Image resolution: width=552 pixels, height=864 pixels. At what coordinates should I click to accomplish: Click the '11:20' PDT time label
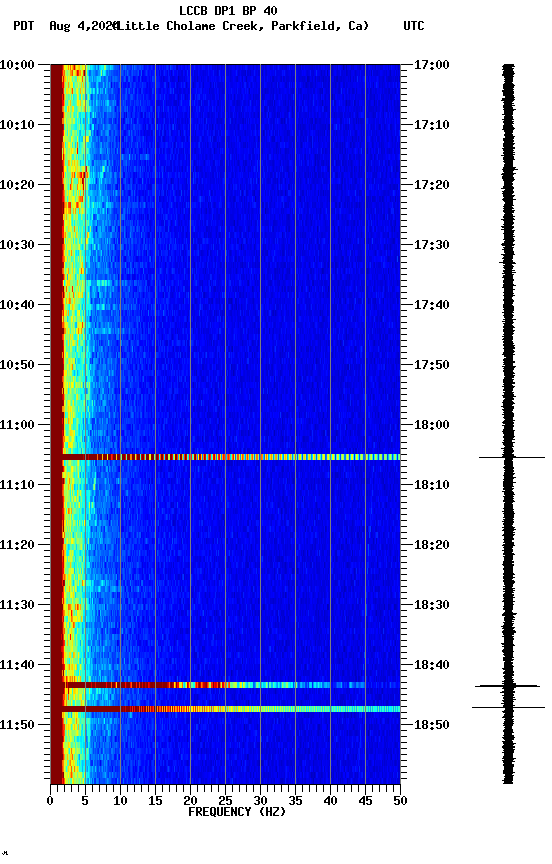[17, 546]
